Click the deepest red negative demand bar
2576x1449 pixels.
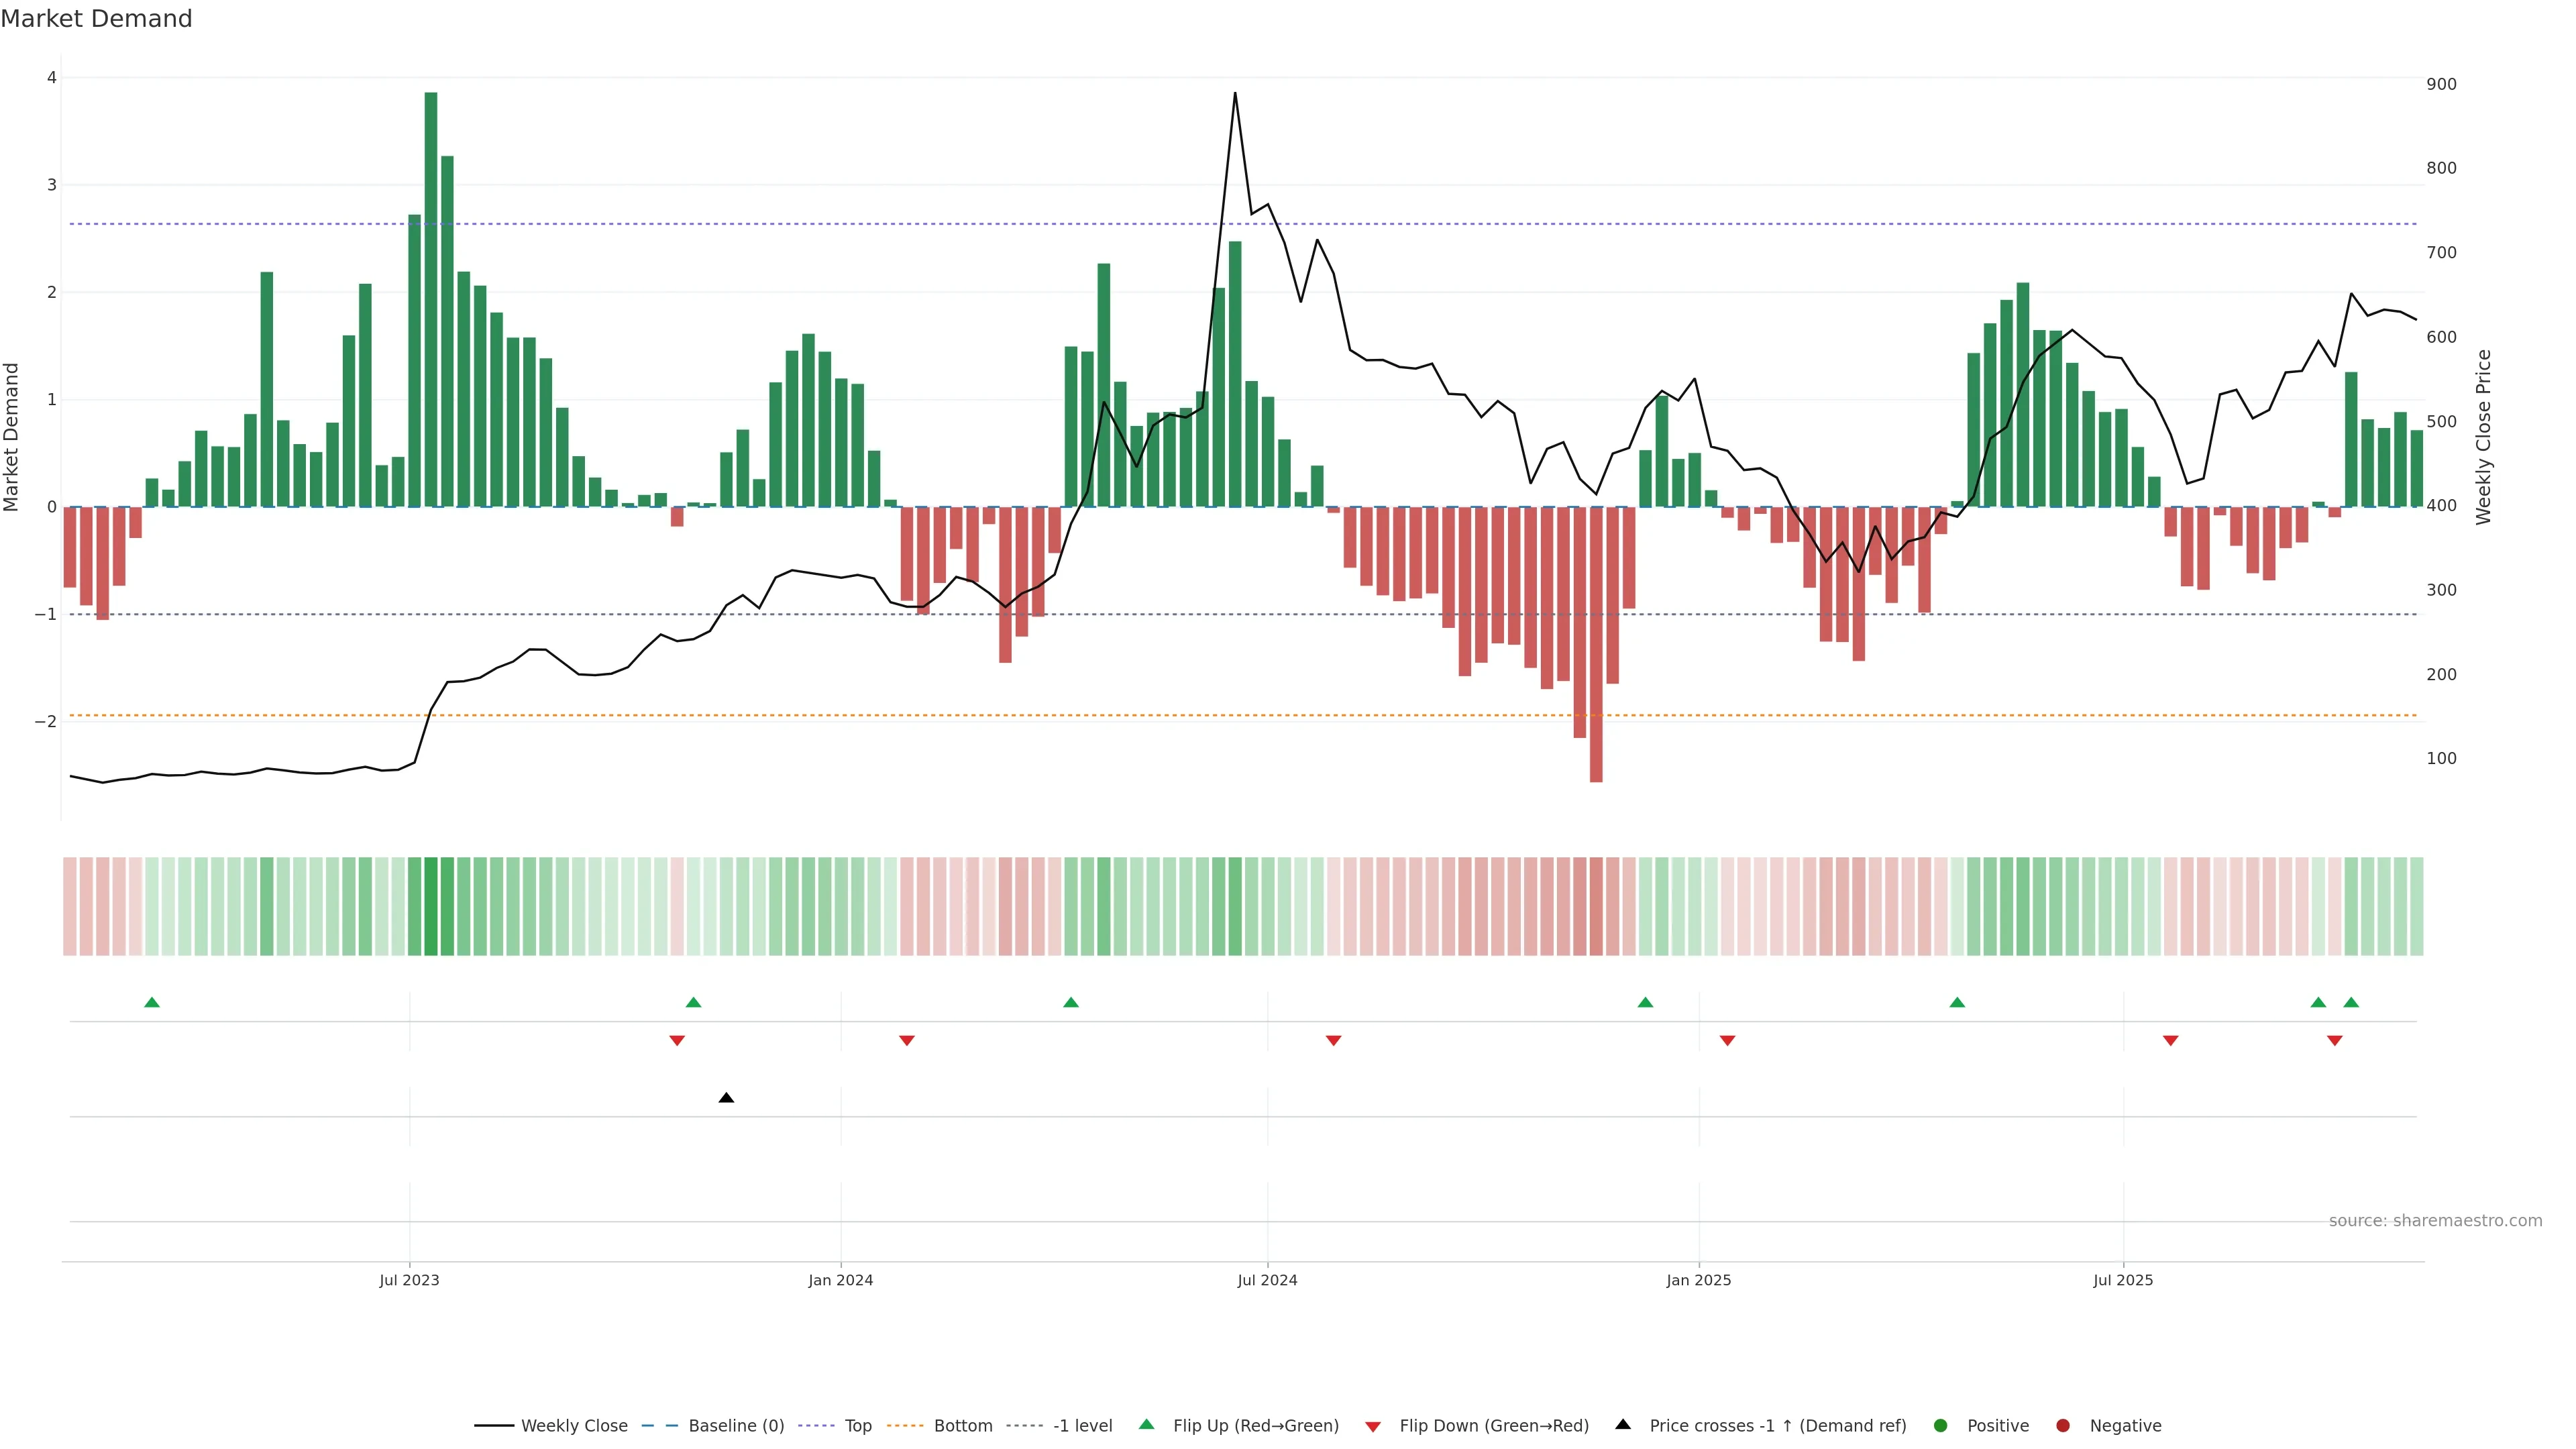click(1596, 645)
